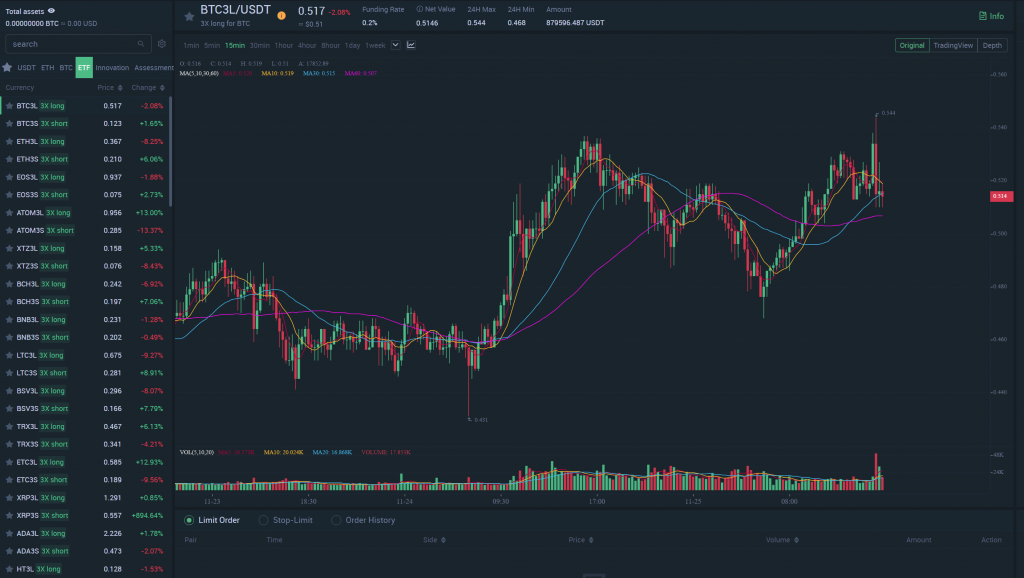
Task: Select the Limit Order radio button
Action: tap(189, 520)
